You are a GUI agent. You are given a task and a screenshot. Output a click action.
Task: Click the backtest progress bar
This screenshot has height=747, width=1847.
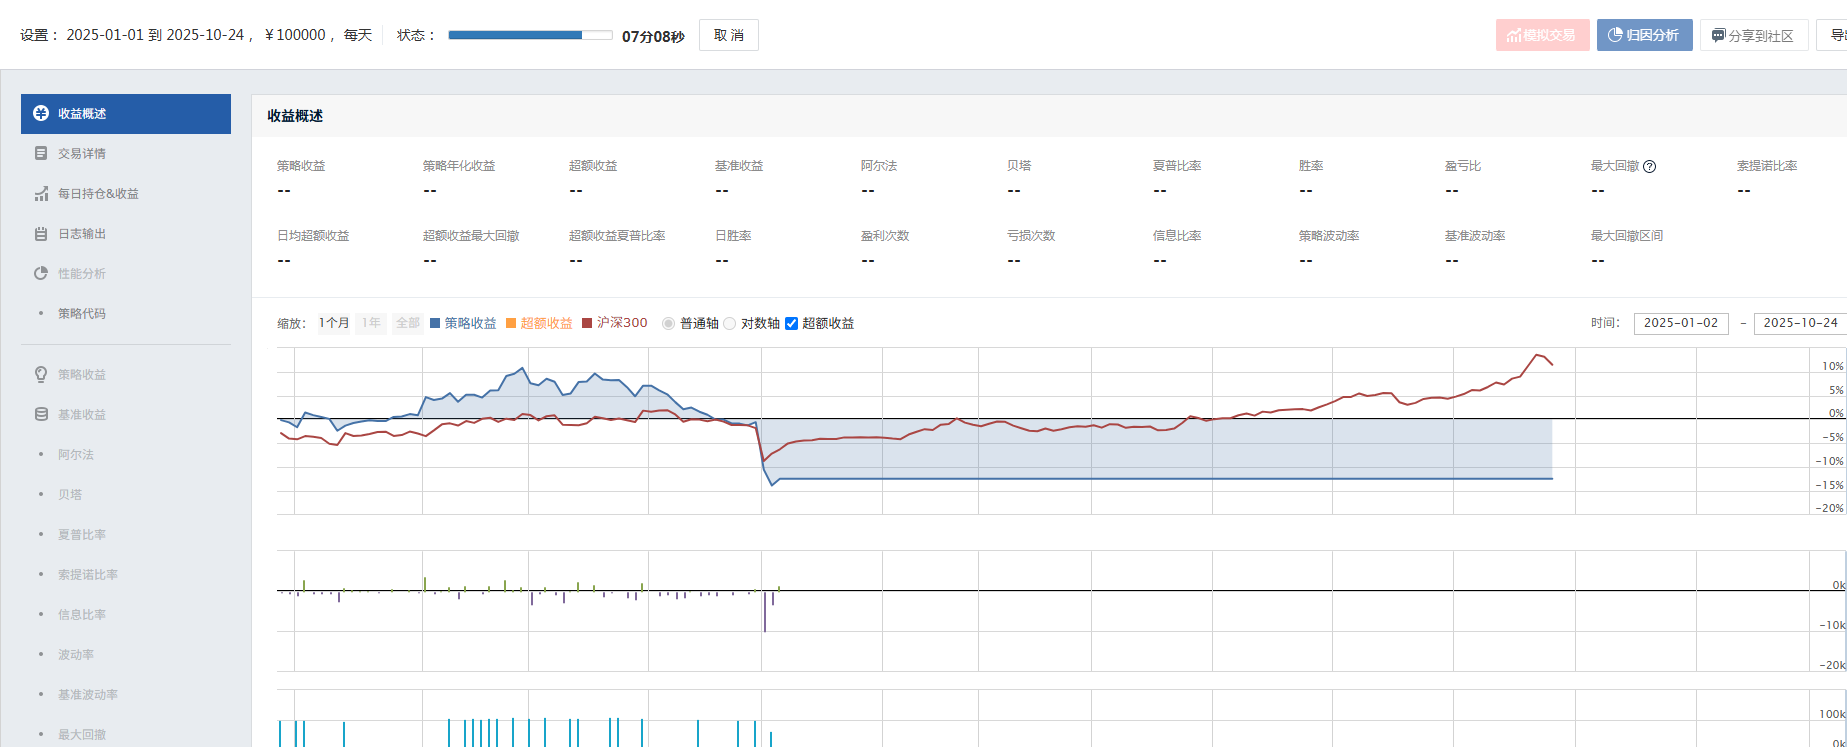click(530, 35)
